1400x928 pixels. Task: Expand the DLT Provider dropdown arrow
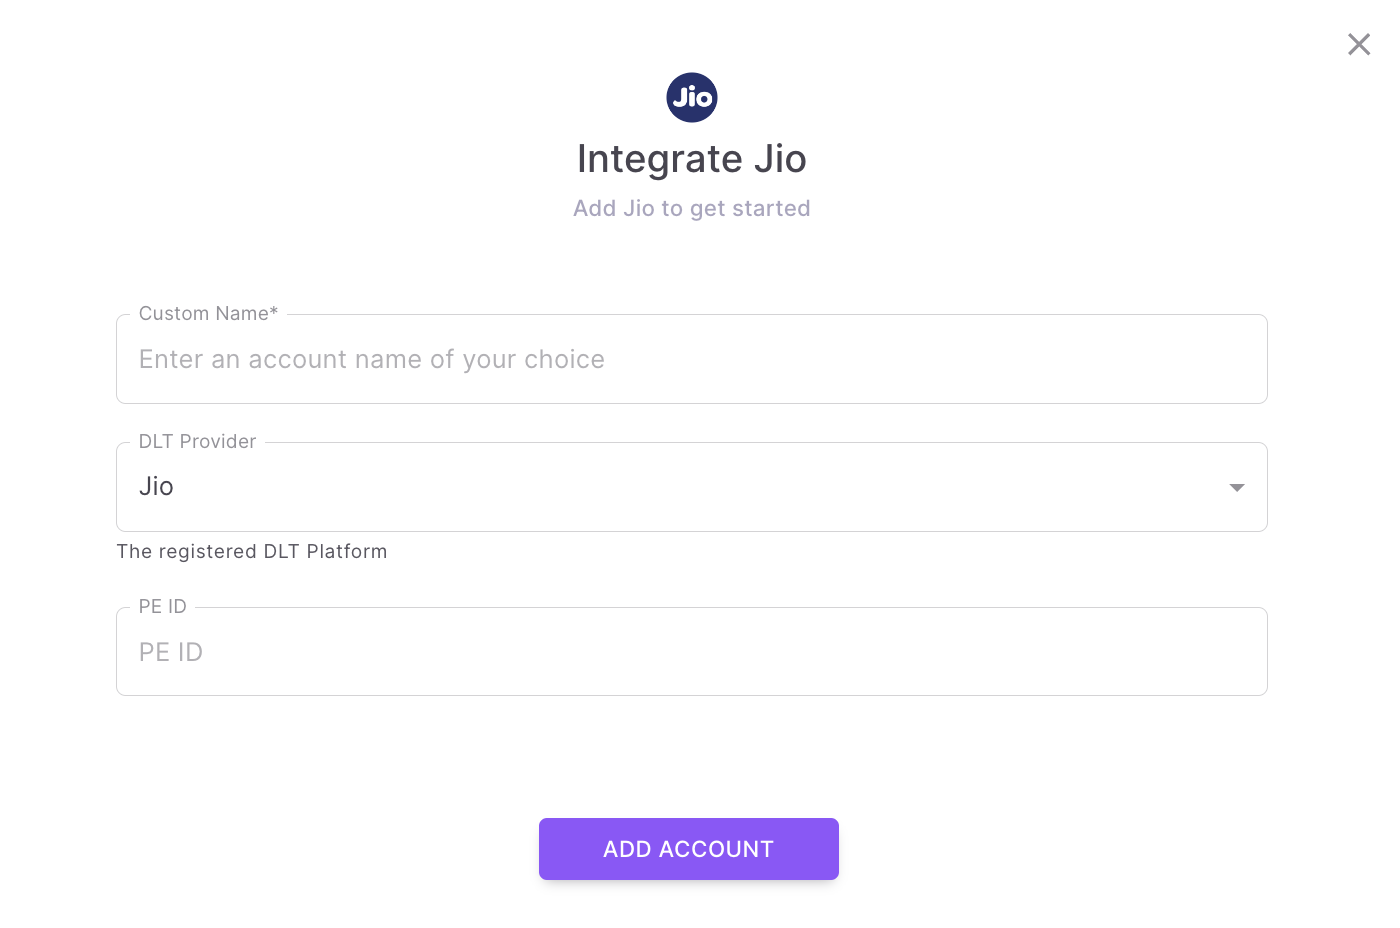pyautogui.click(x=1237, y=487)
